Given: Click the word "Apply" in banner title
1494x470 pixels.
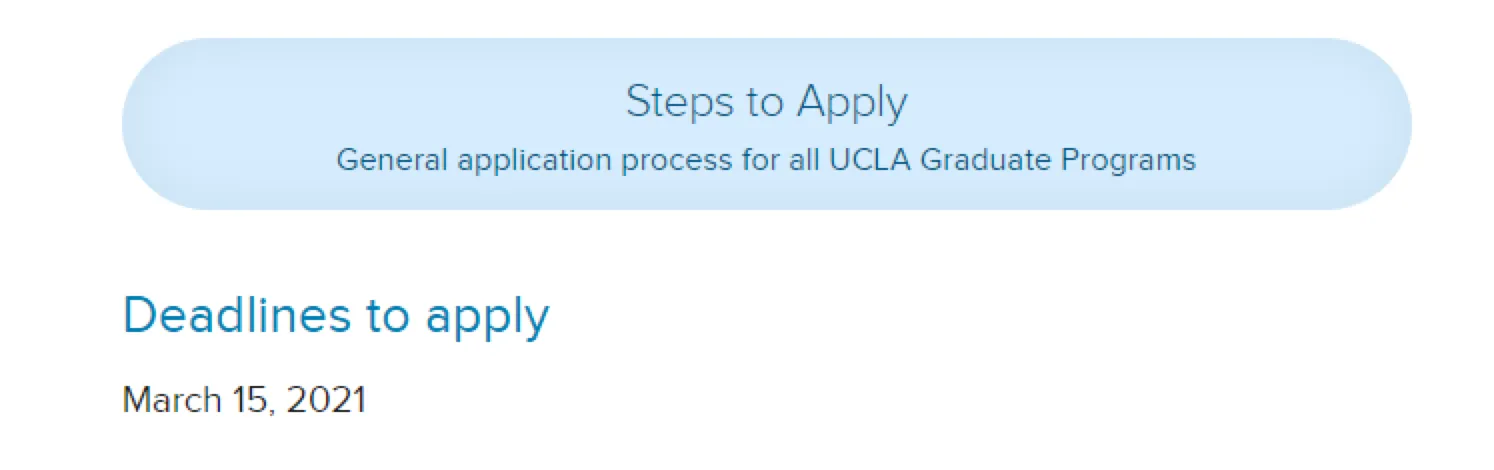Looking at the screenshot, I should click(852, 103).
